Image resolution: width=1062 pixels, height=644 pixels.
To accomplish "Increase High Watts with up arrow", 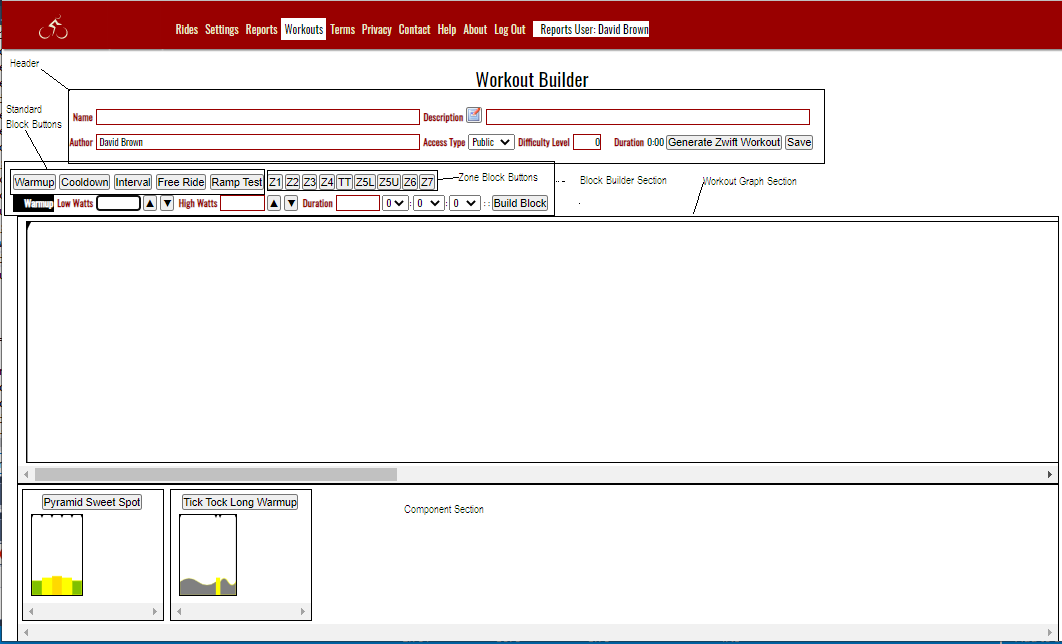I will 274,203.
